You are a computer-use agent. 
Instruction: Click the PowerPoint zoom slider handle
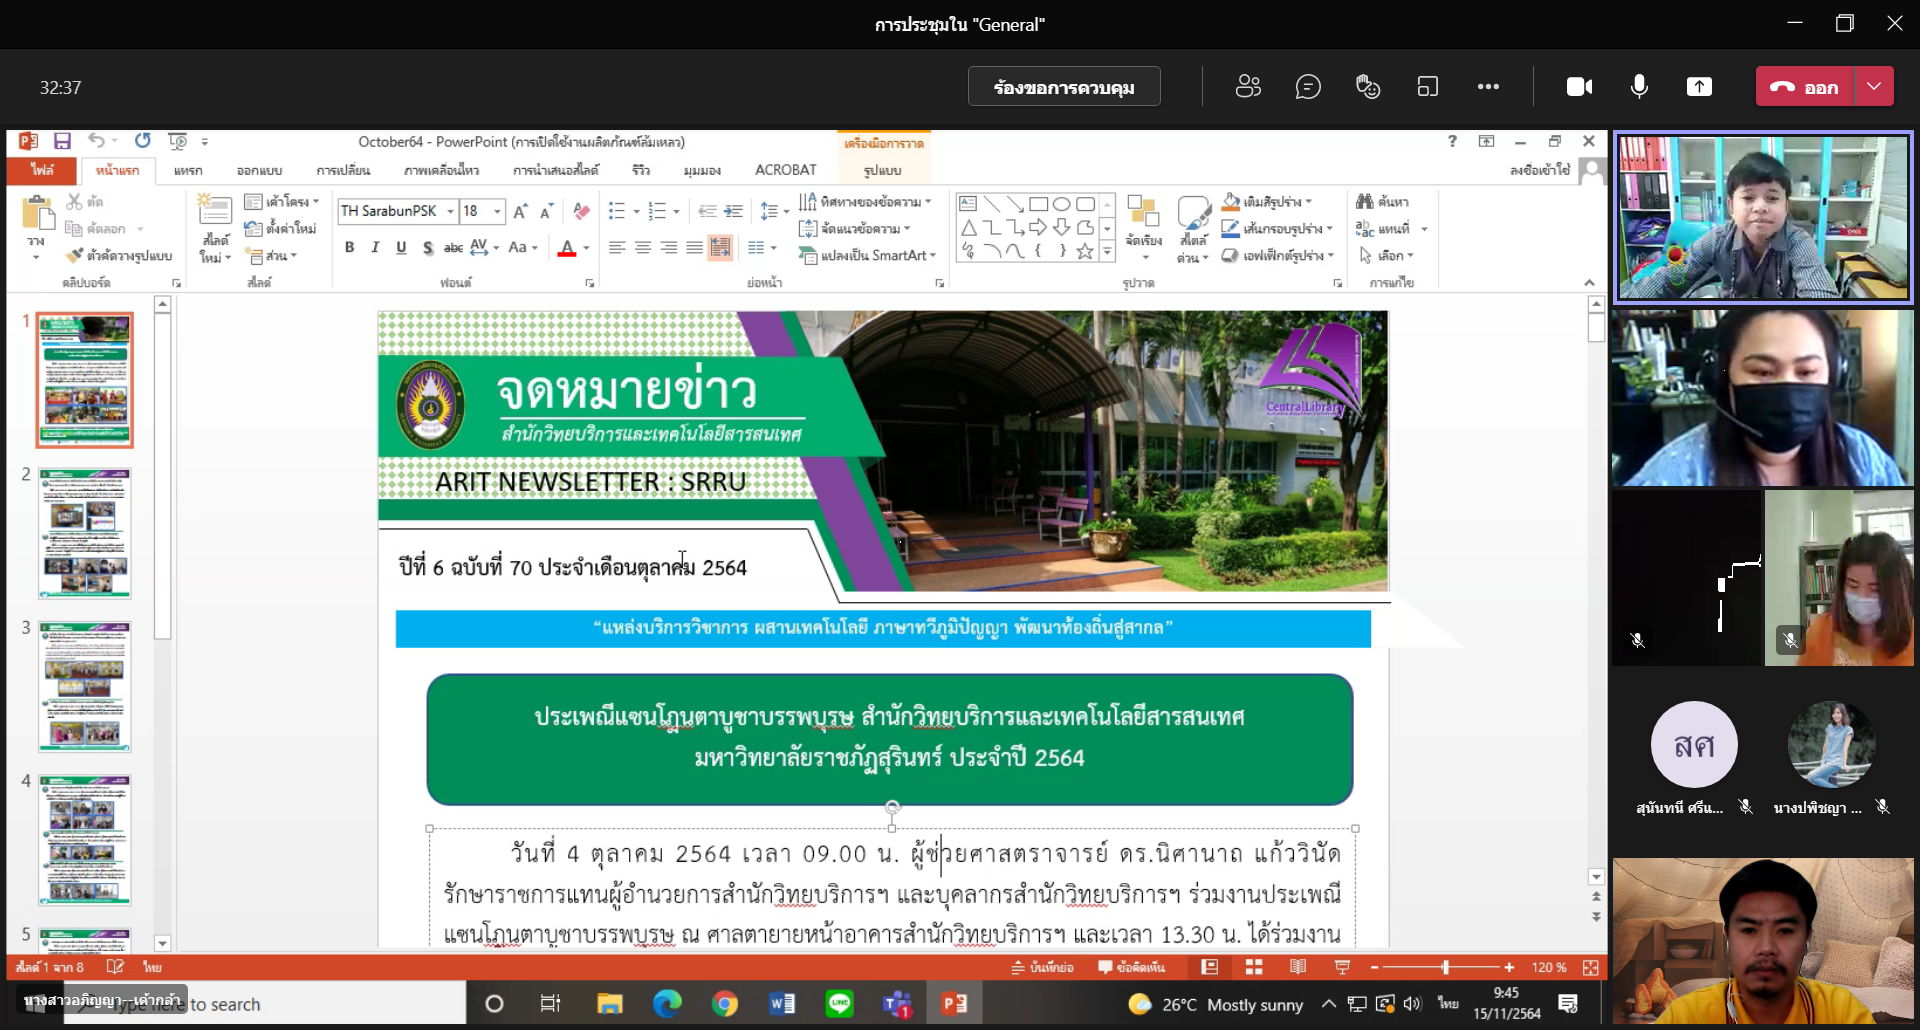[1445, 967]
